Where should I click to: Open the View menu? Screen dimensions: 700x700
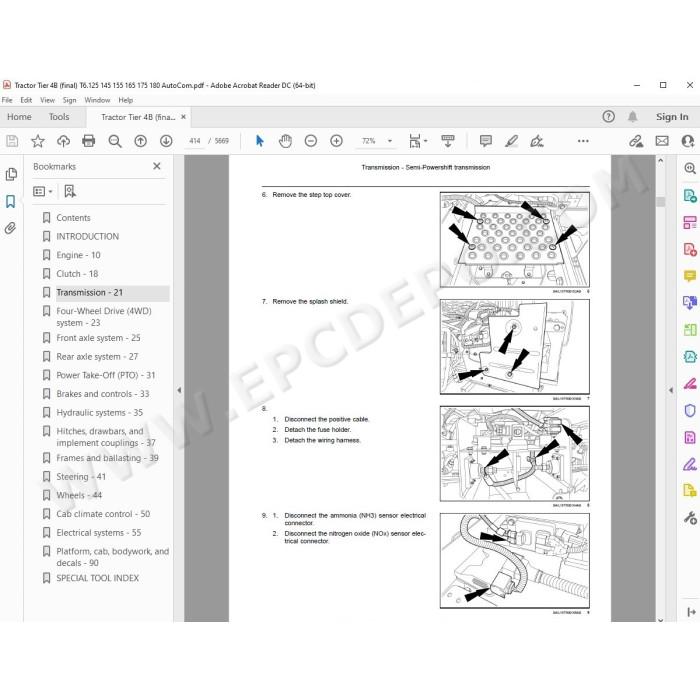pos(47,100)
